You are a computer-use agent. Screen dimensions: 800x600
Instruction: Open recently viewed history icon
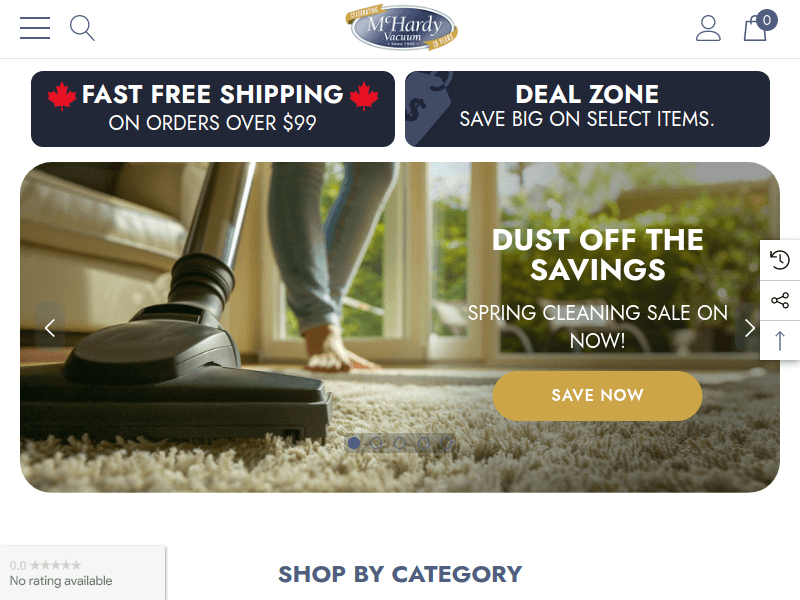tap(780, 260)
